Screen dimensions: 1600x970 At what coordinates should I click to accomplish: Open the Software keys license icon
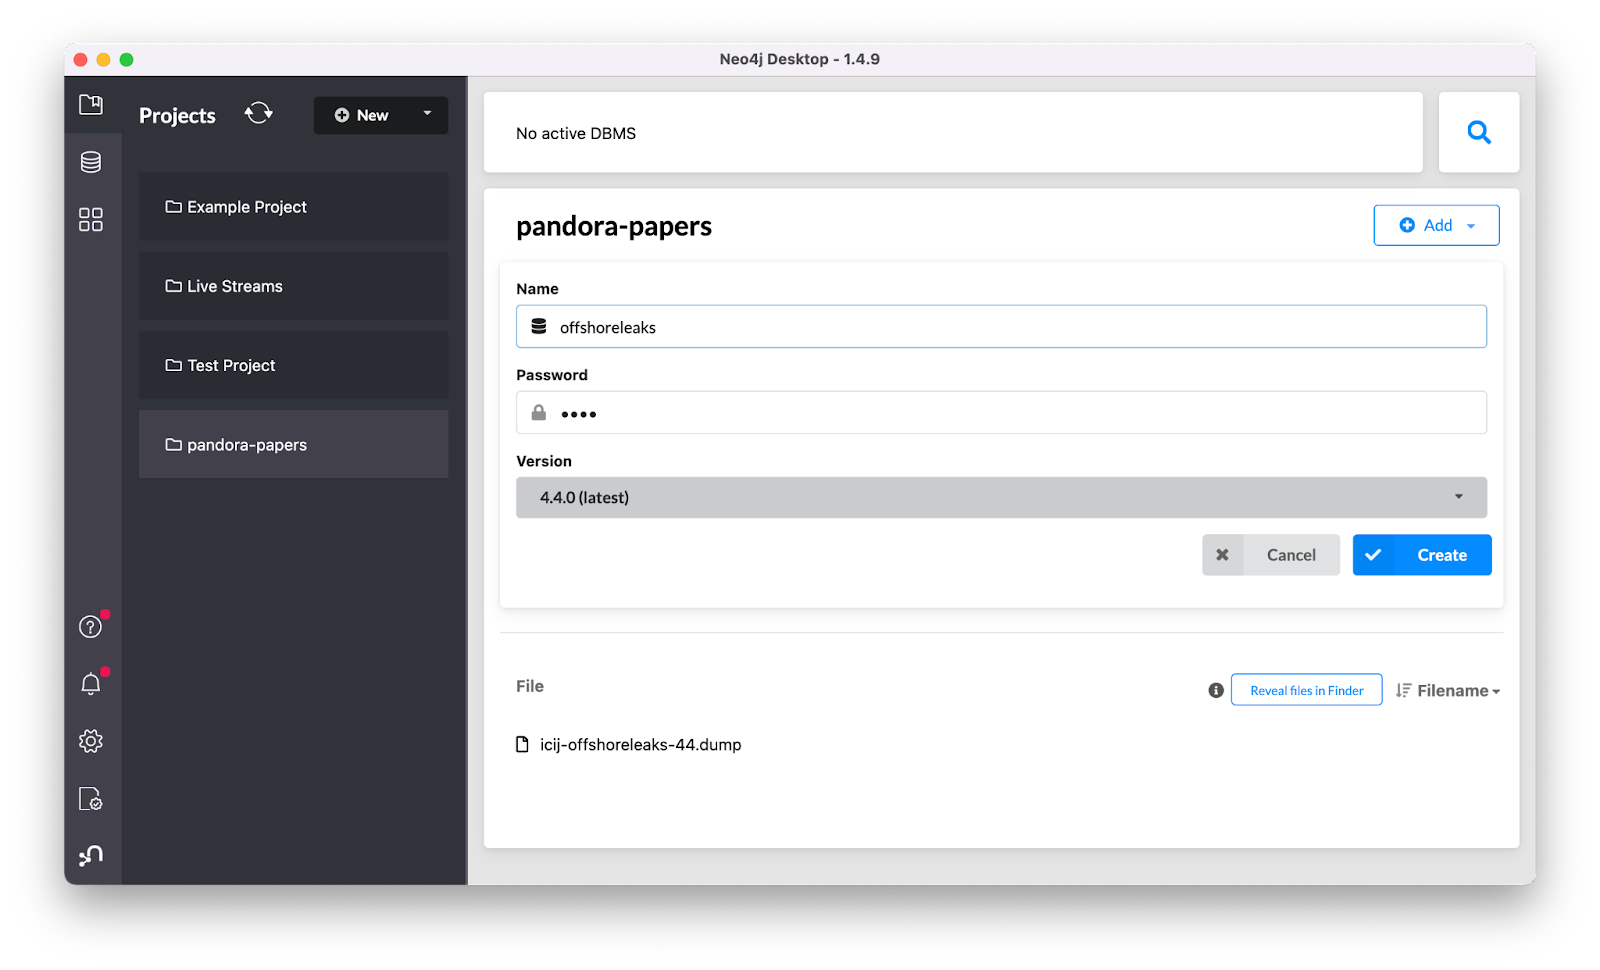(x=91, y=799)
